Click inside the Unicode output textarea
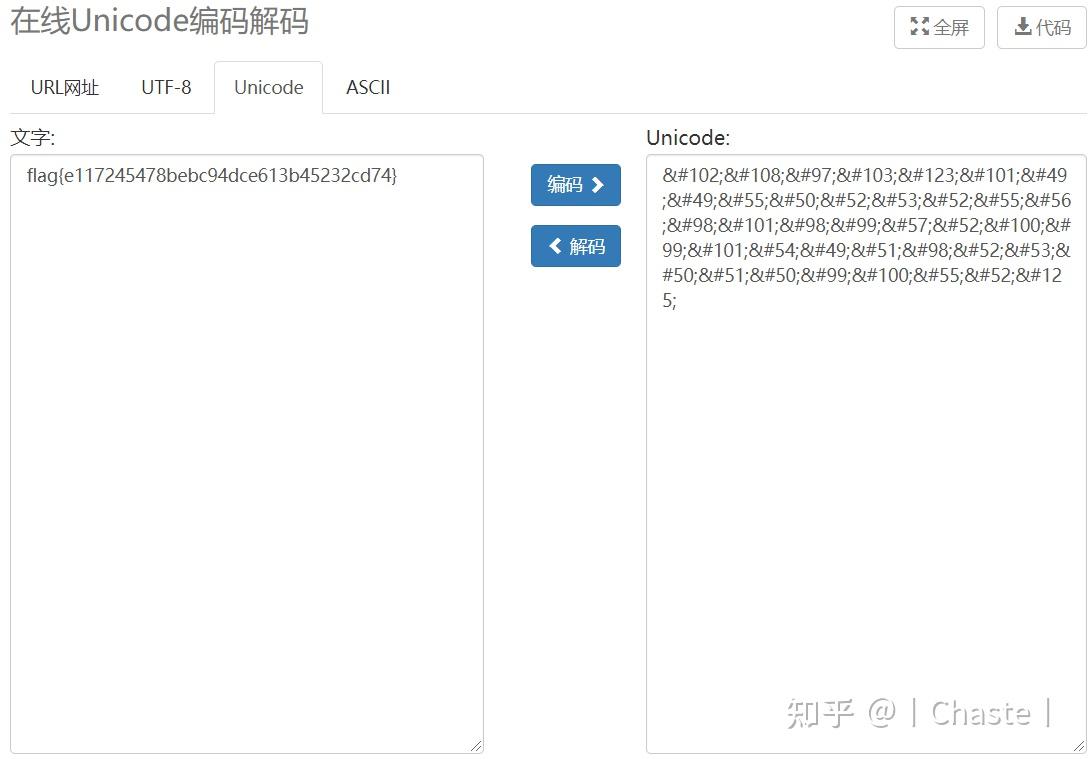Screen dimensions: 1091x759 (865, 450)
